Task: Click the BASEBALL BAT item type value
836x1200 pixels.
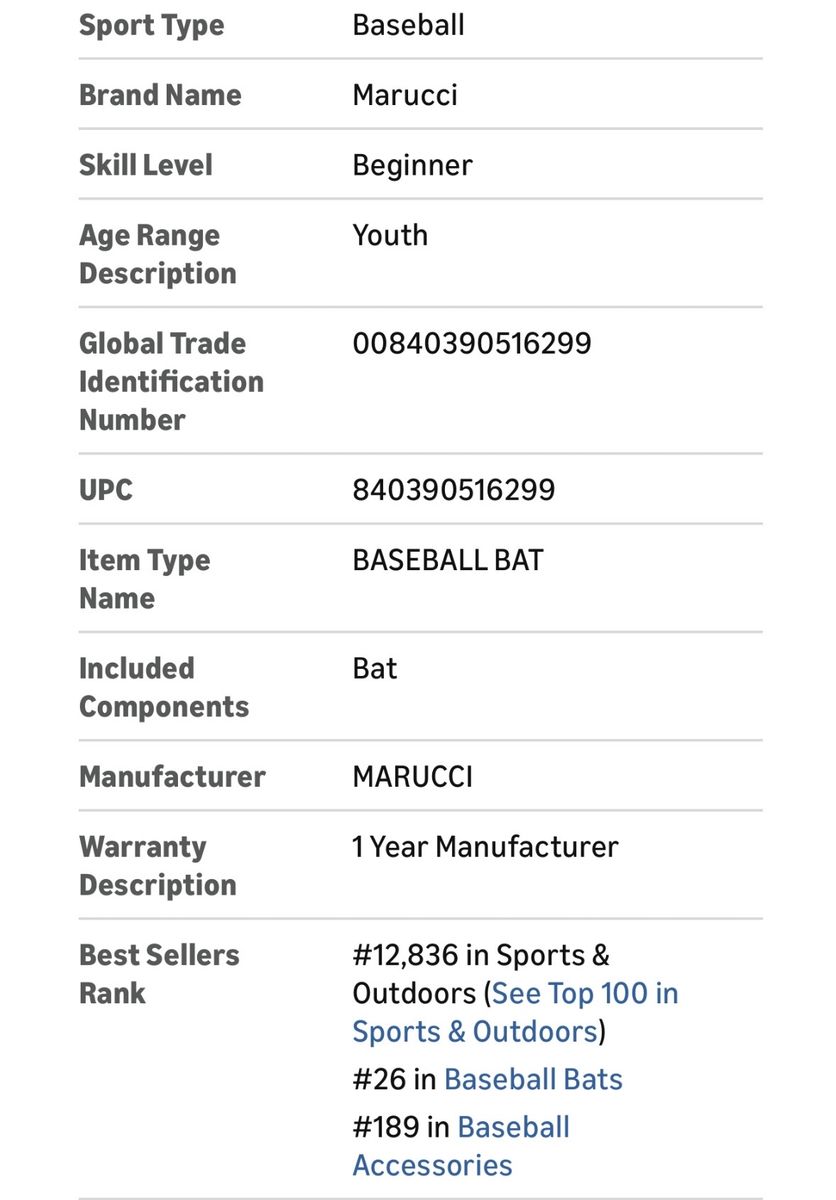Action: [x=447, y=560]
